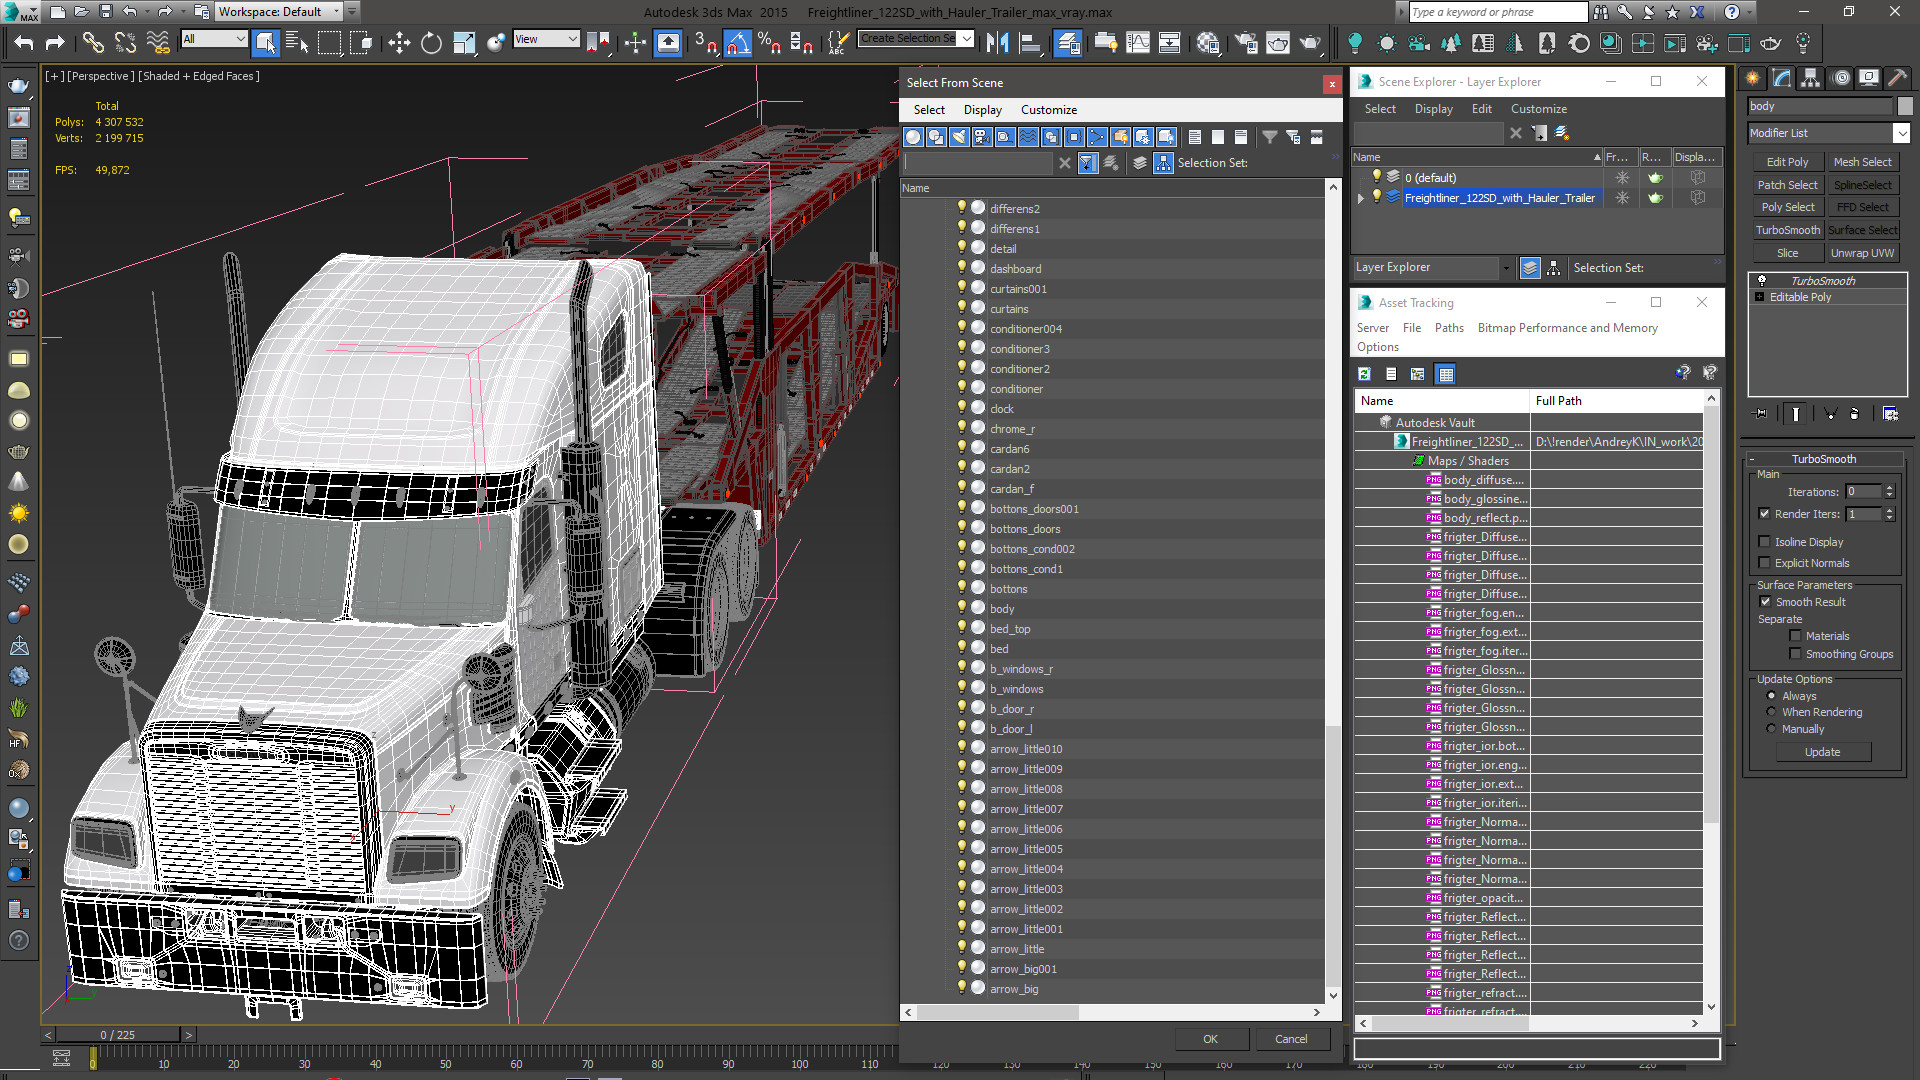
Task: Toggle the Render Iters checkbox
Action: [1764, 514]
